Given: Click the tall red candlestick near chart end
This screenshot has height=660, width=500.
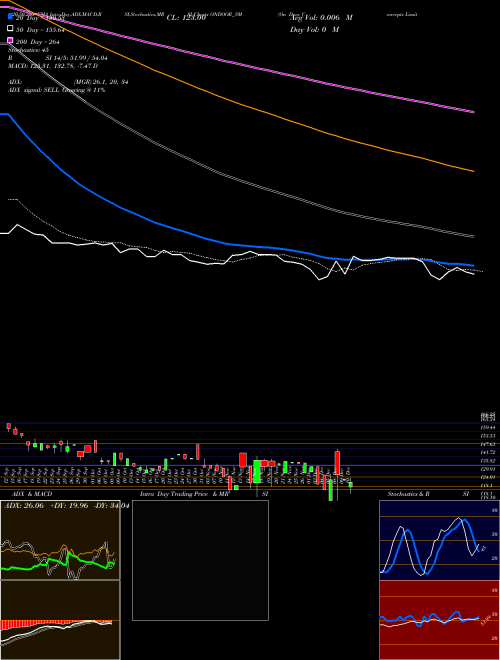Looking at the screenshot, I should click(x=337, y=463).
